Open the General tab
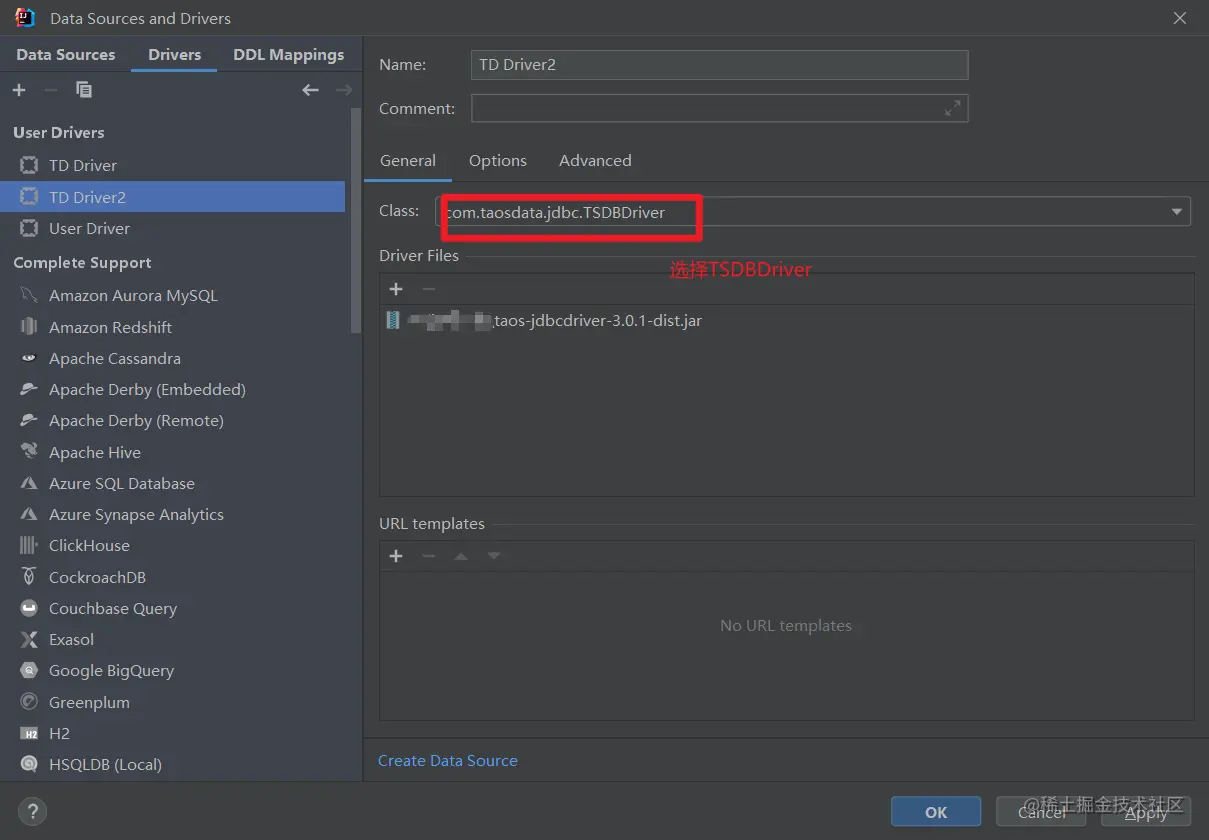 coord(408,161)
